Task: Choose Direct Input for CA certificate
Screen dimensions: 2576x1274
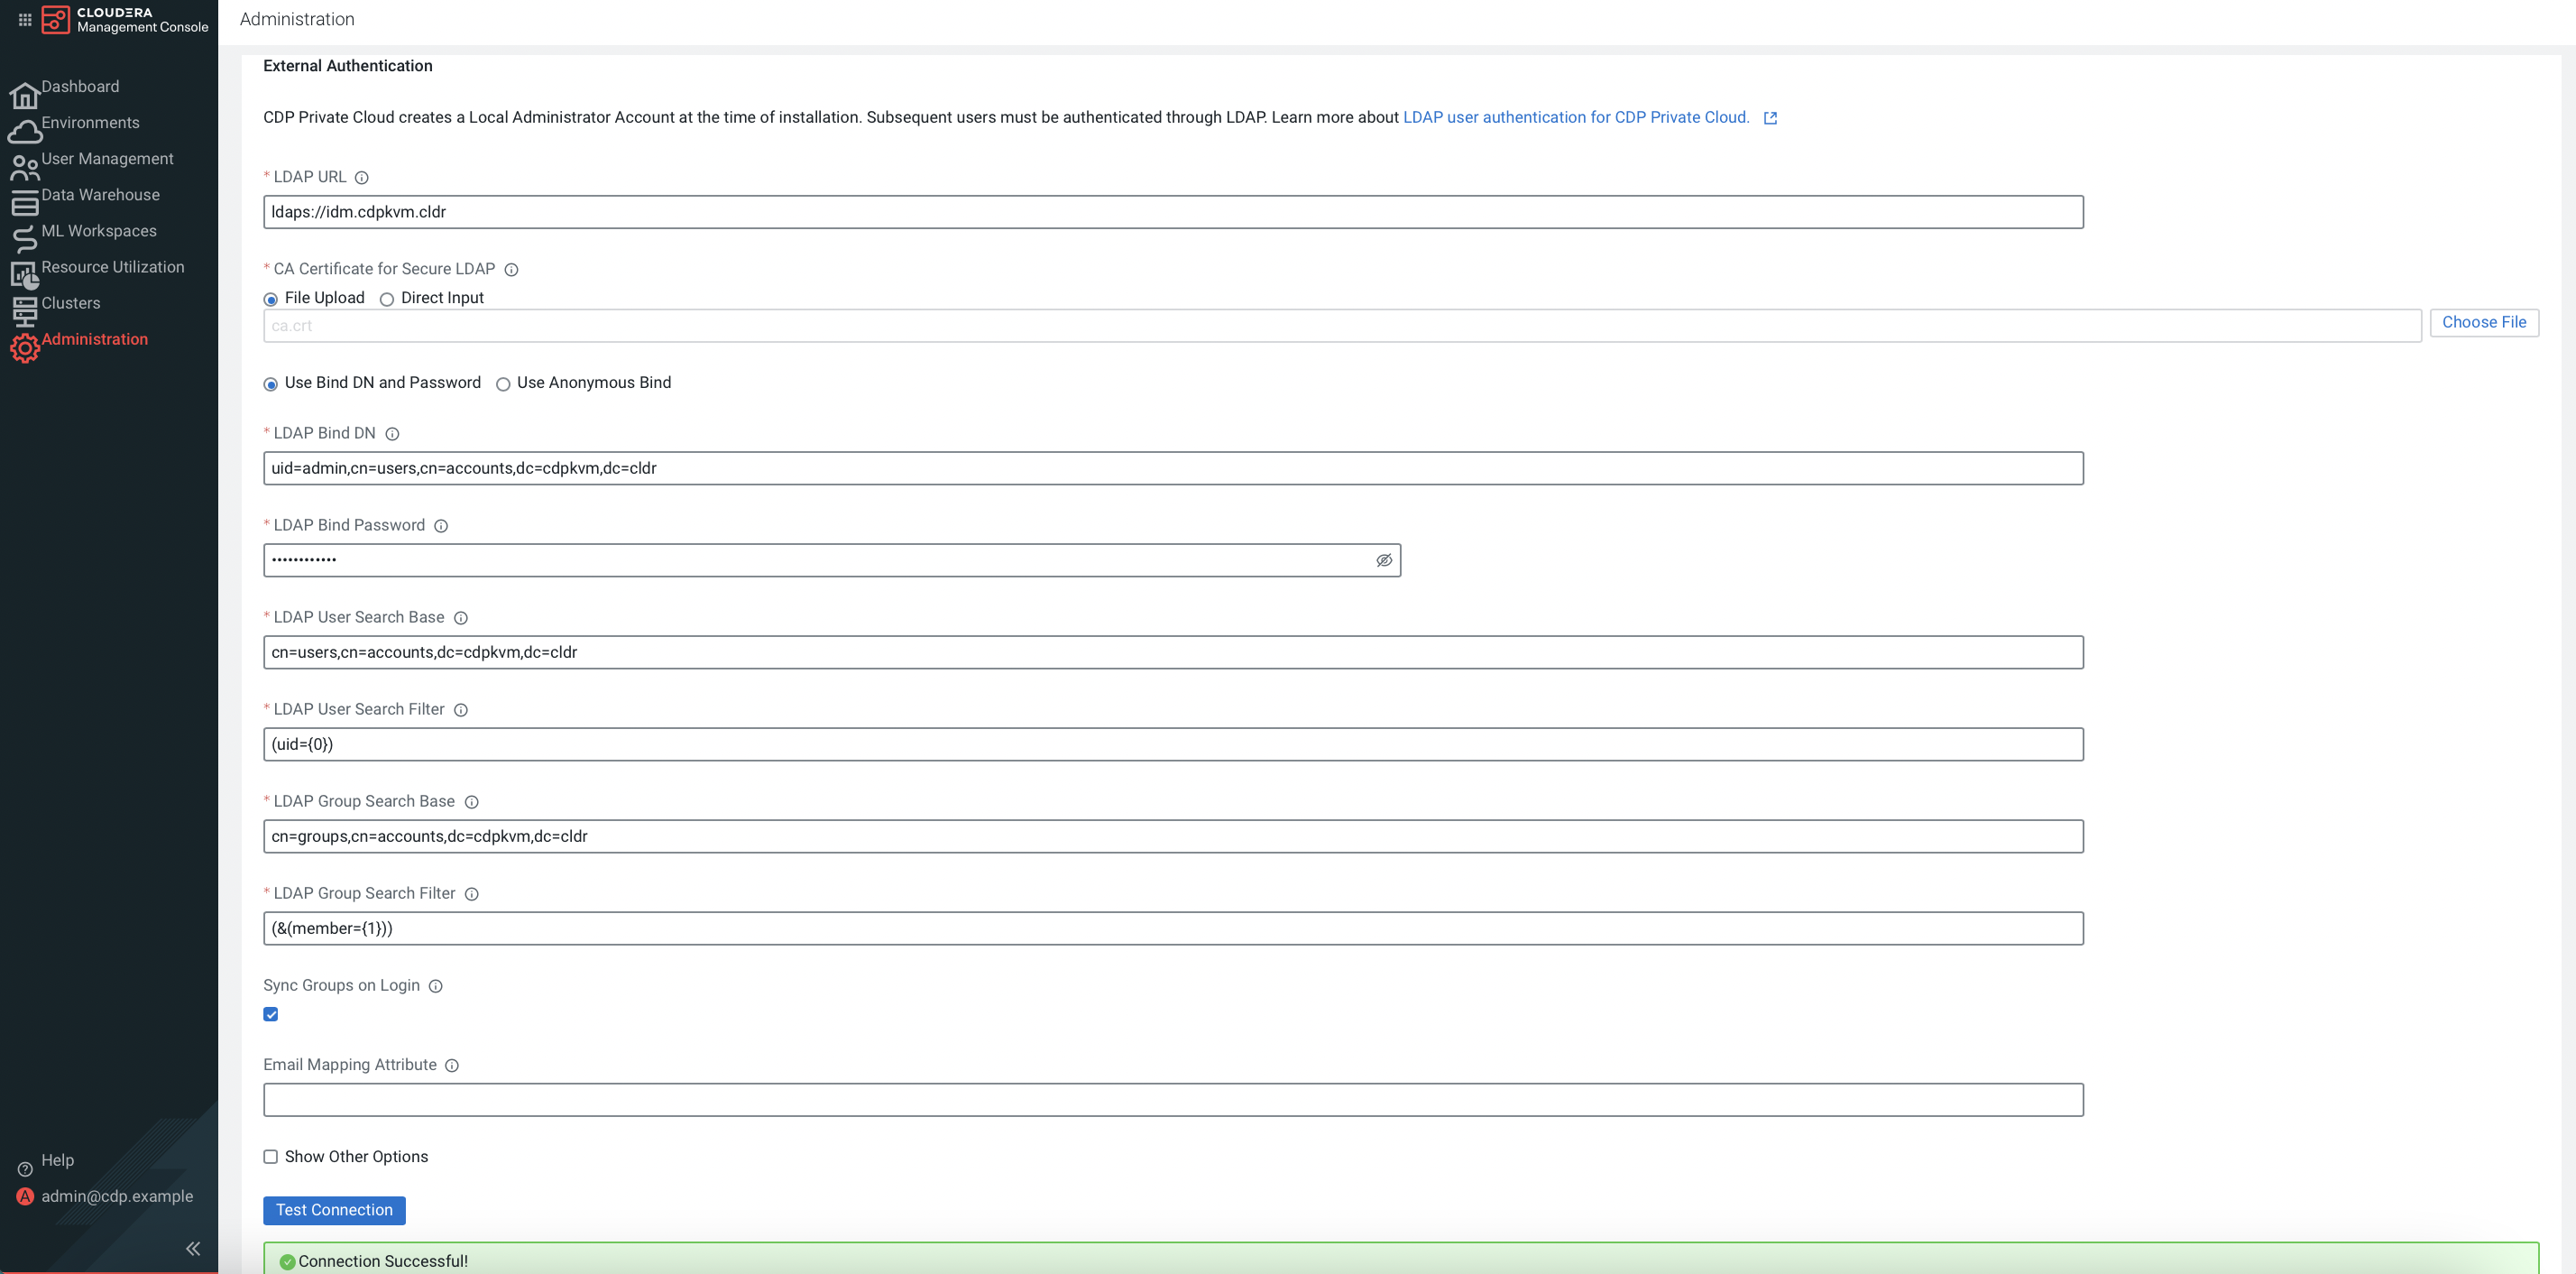Action: [387, 298]
